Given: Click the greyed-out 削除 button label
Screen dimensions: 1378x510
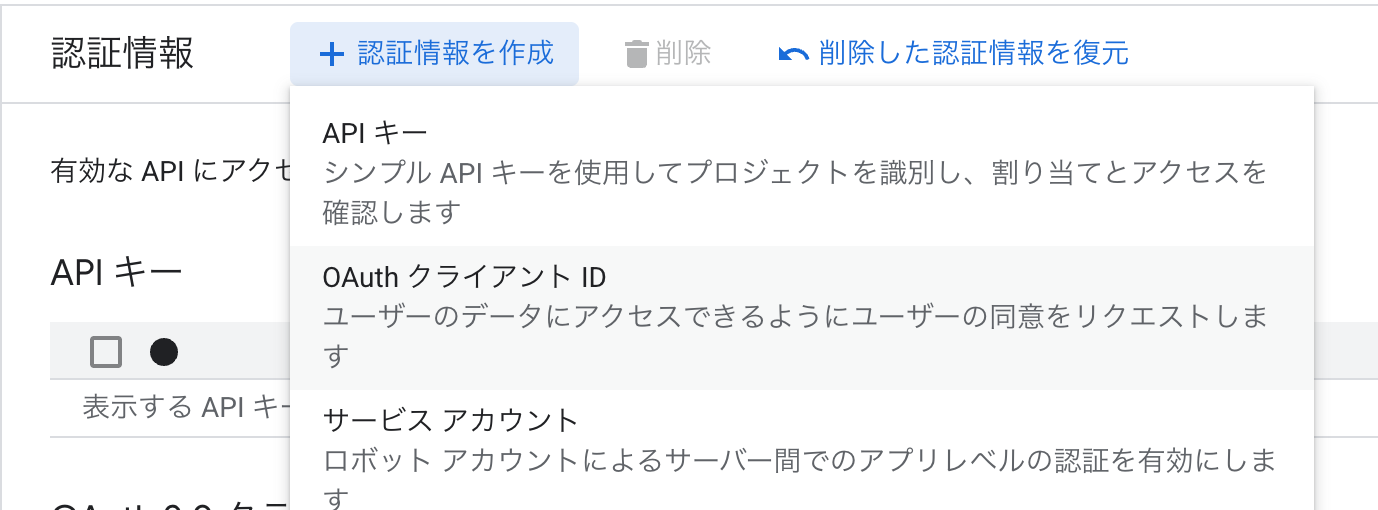Looking at the screenshot, I should pos(684,54).
